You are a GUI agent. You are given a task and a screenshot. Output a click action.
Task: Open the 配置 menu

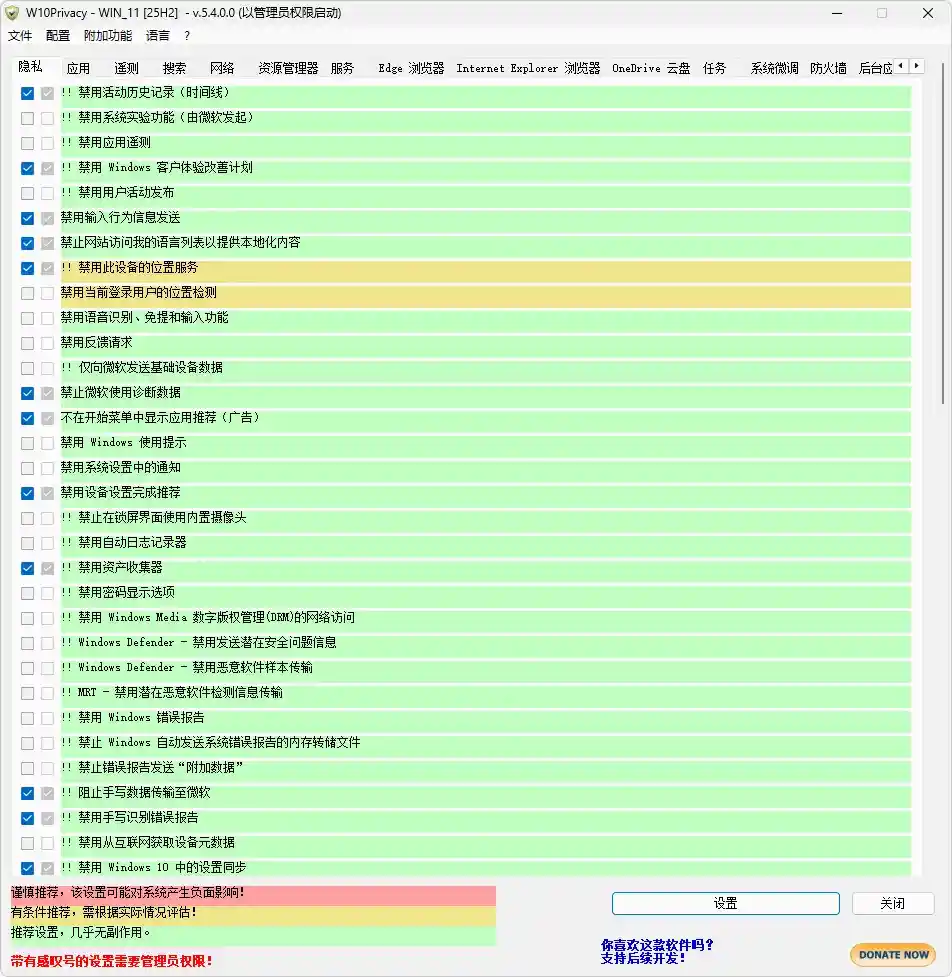click(x=58, y=36)
